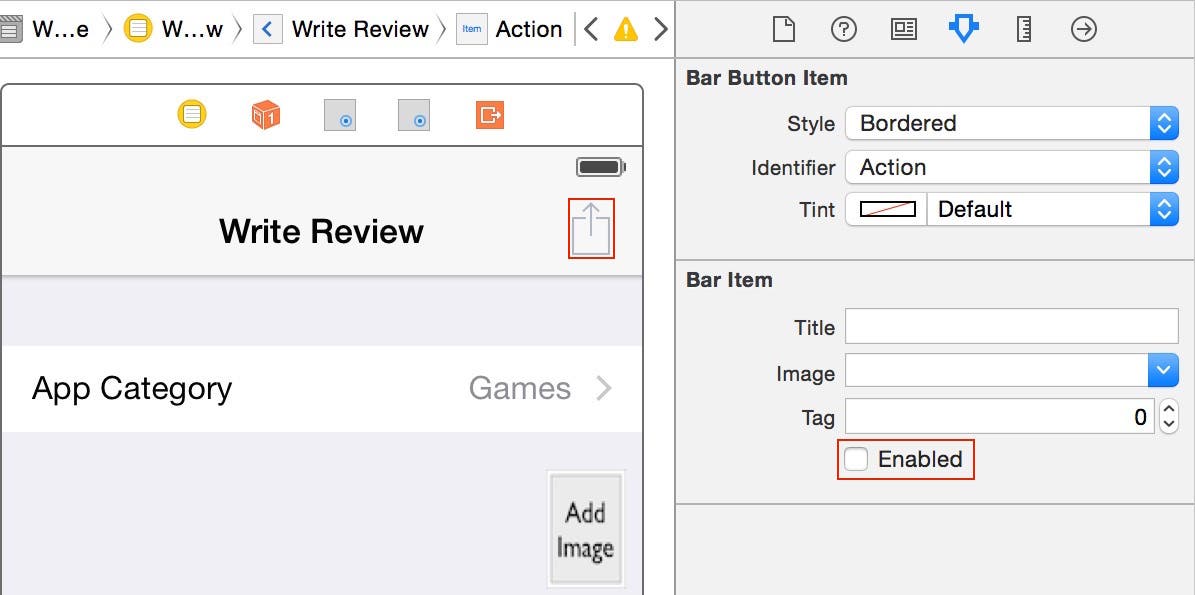Click the battery icon in status bar

(x=601, y=167)
